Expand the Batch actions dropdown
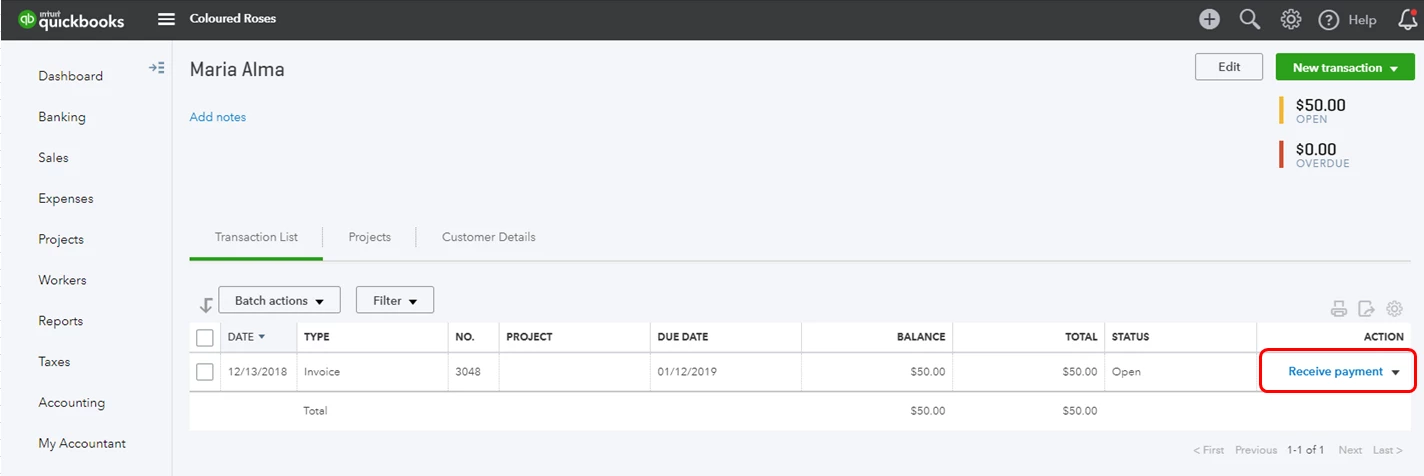1424x476 pixels. (x=279, y=300)
